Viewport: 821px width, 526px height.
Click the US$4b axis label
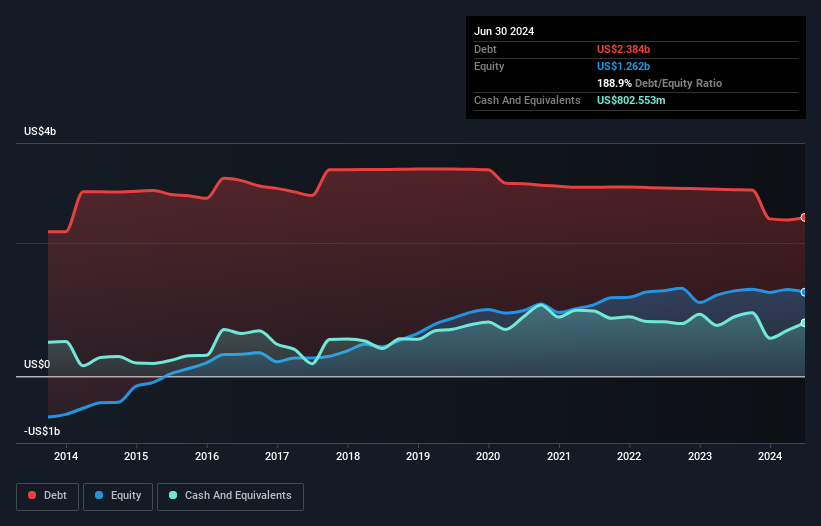(40, 131)
